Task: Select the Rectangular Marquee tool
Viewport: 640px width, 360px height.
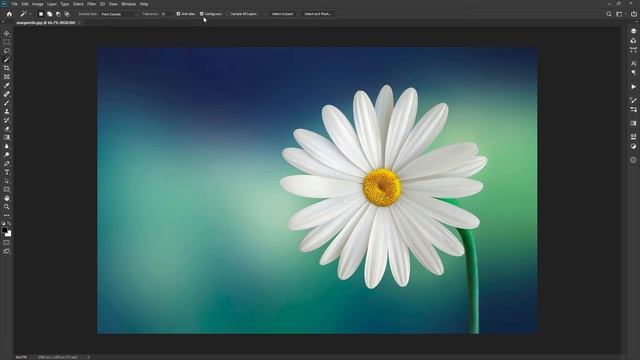Action: (7, 42)
